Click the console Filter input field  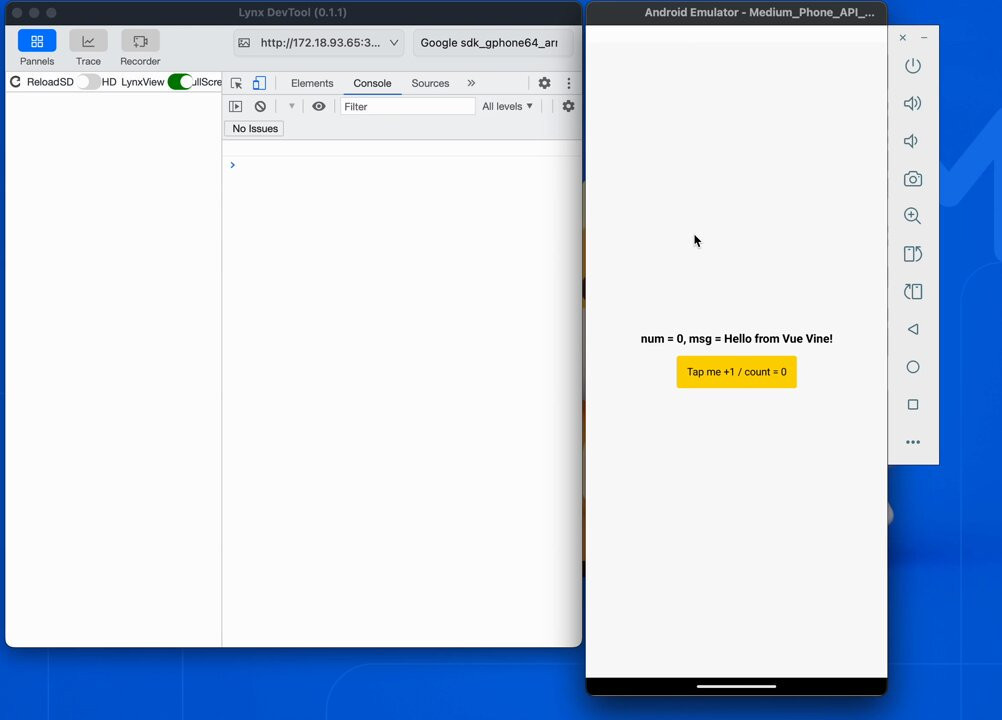[408, 106]
